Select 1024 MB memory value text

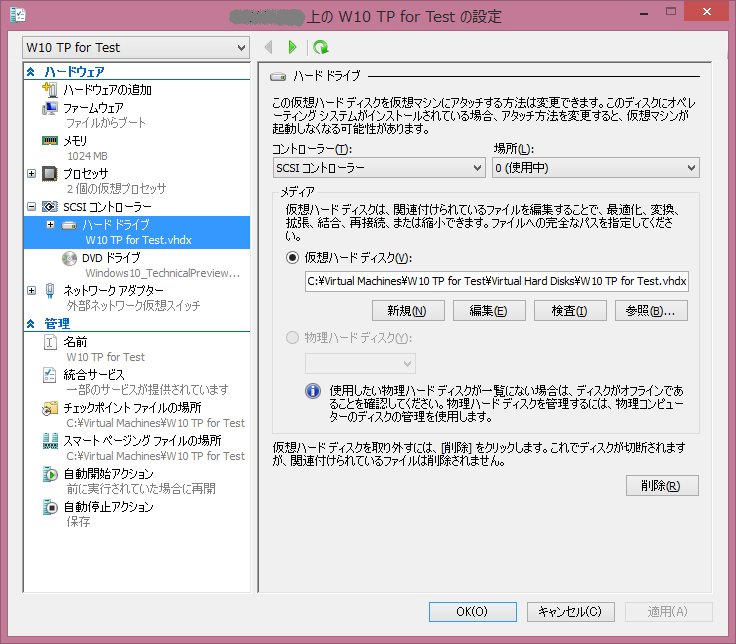pos(87,156)
